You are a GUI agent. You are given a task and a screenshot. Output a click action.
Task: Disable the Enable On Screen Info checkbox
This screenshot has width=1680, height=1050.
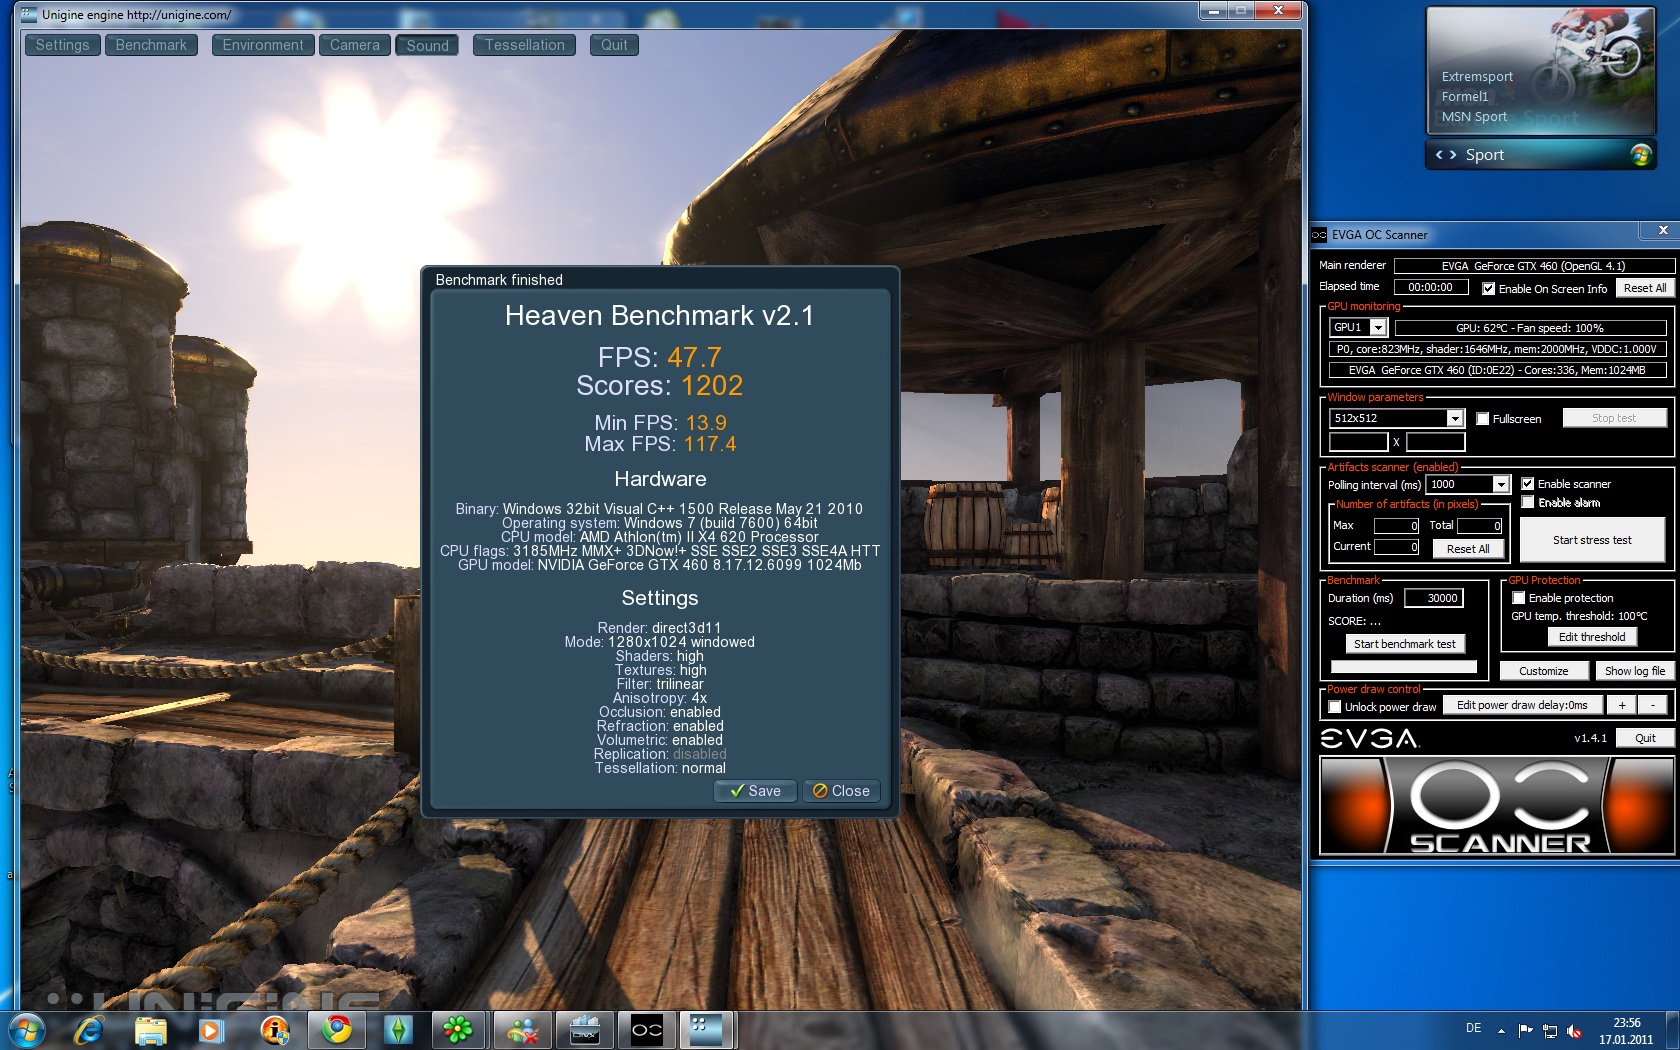1488,289
